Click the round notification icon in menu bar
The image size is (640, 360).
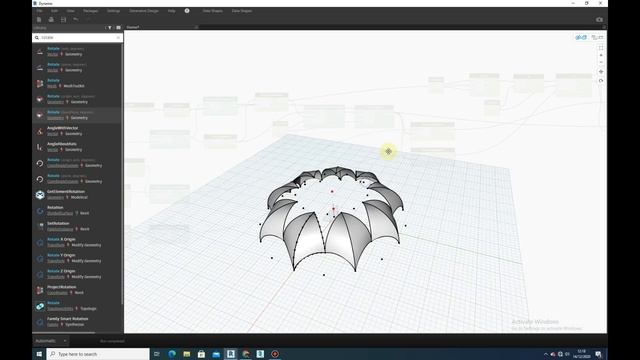187,11
